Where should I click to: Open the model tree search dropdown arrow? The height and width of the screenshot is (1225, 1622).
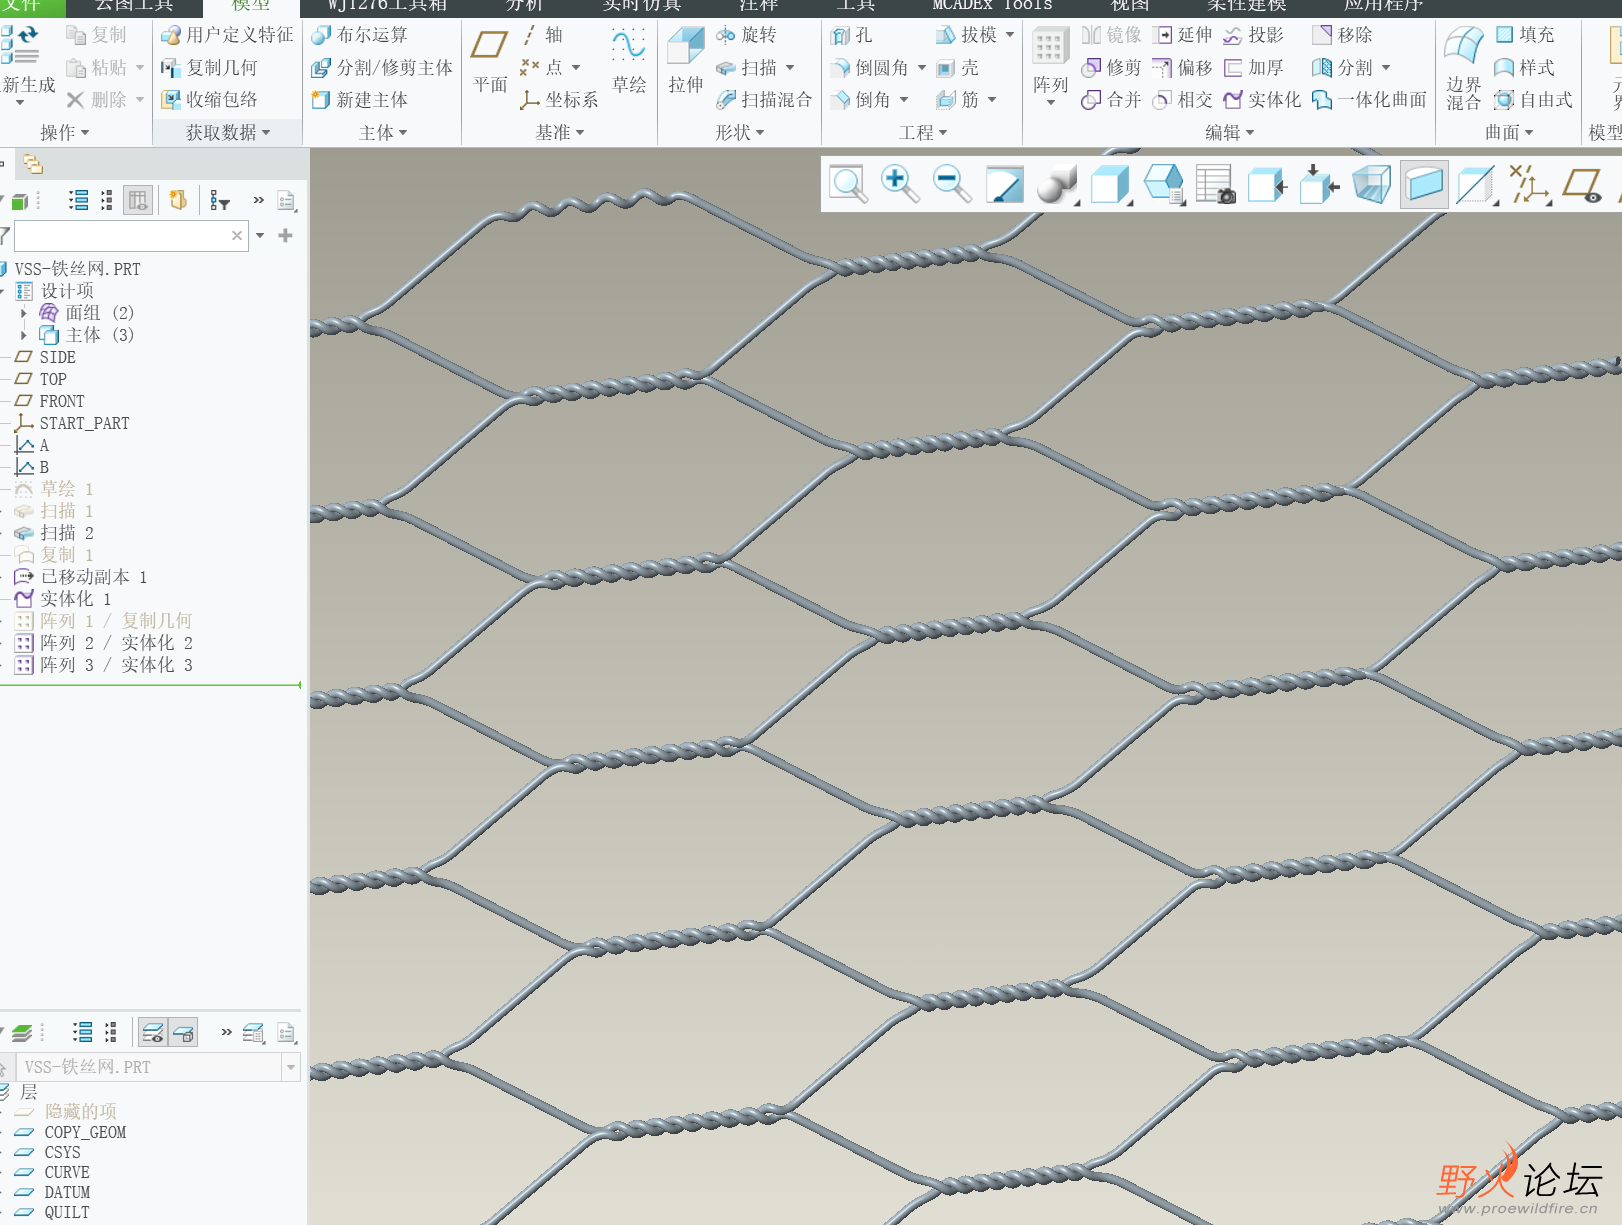pos(260,236)
